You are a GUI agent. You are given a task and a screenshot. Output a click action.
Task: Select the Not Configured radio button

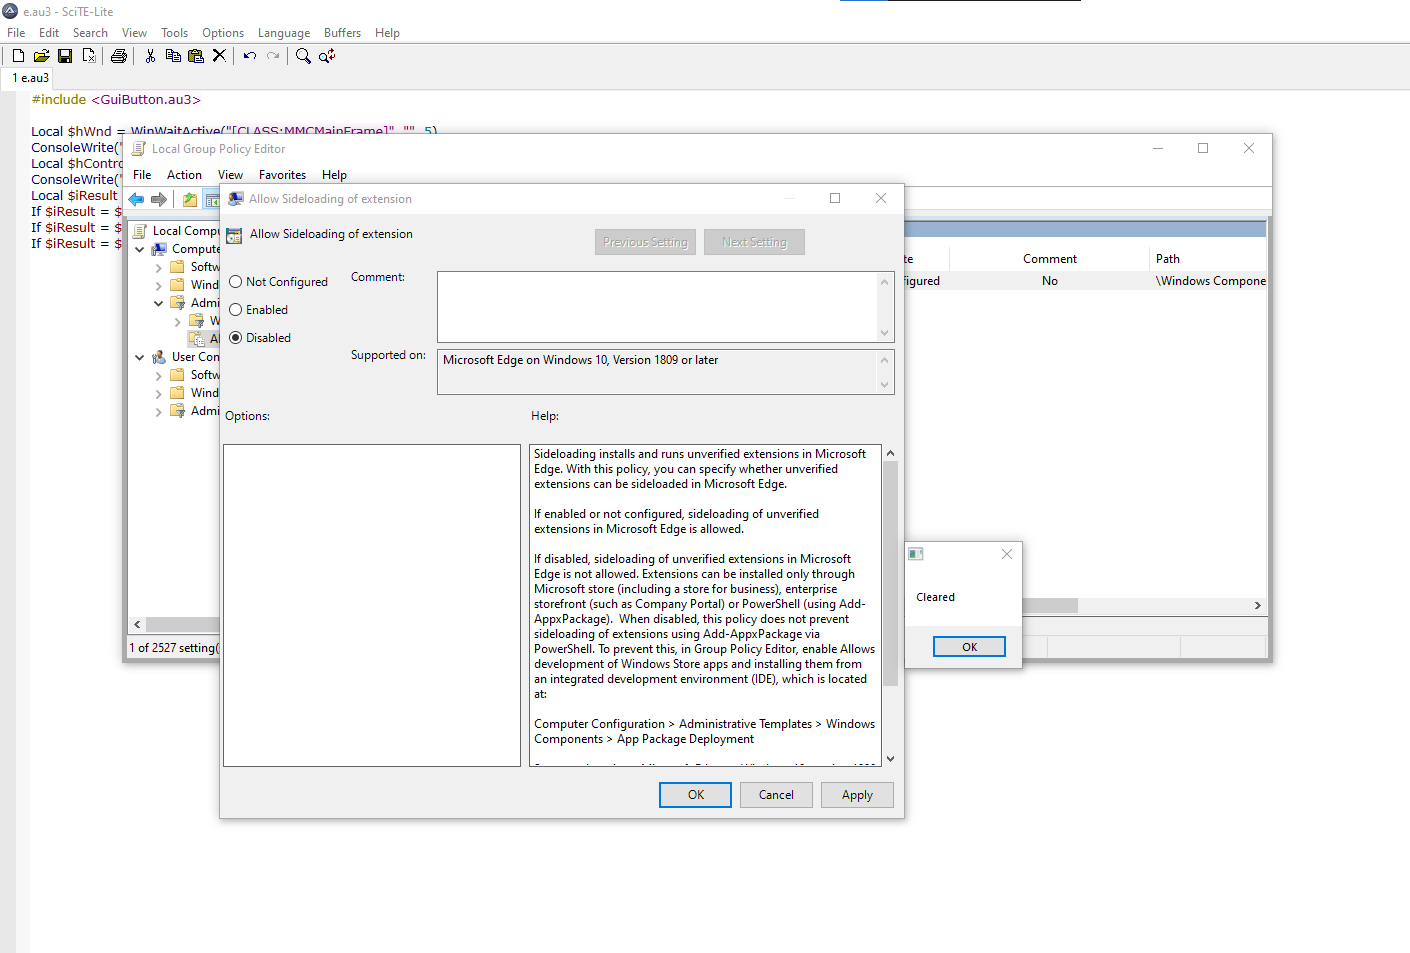pyautogui.click(x=236, y=282)
